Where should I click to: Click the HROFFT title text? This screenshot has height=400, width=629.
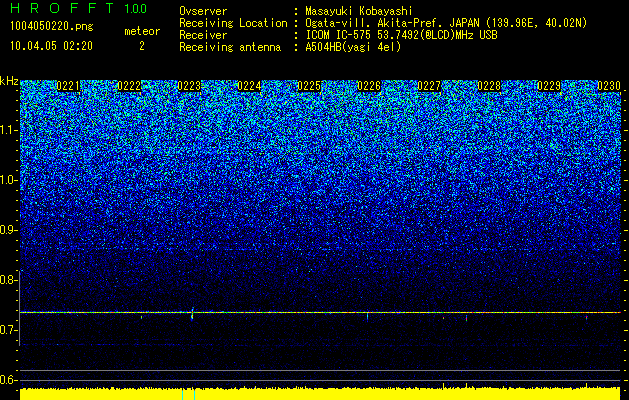click(x=63, y=8)
